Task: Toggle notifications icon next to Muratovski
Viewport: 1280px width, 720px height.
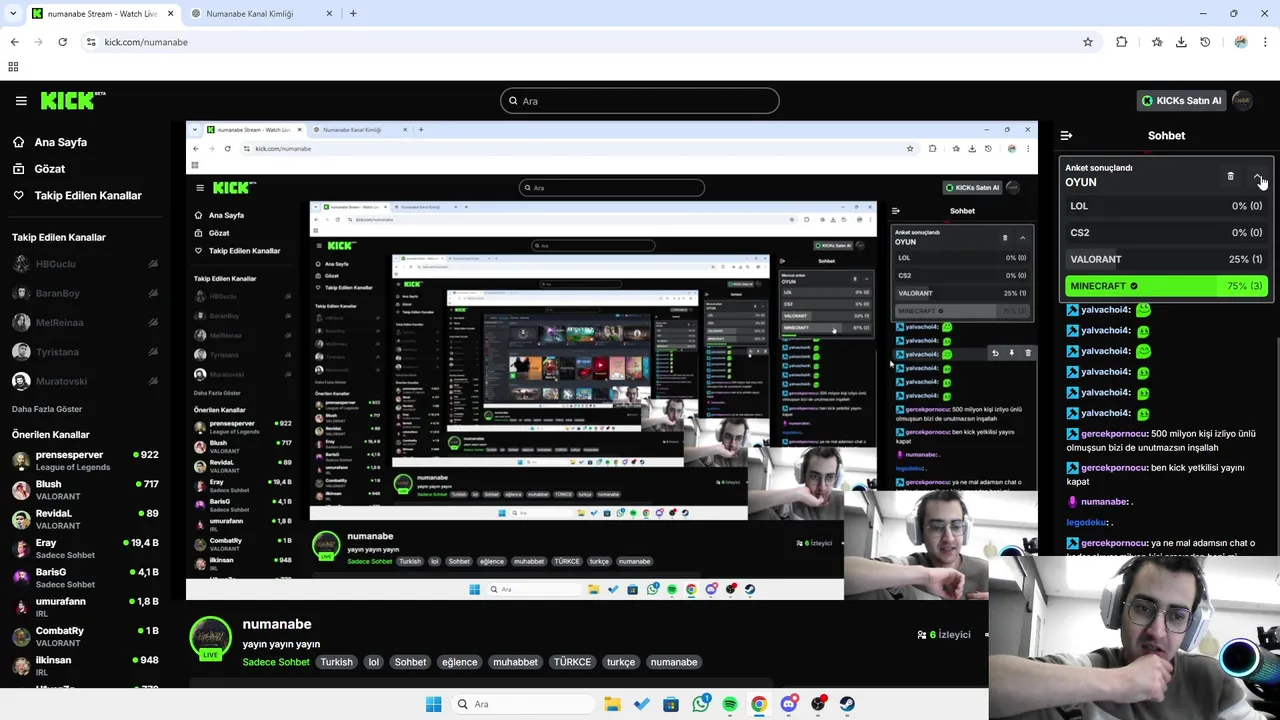Action: [153, 381]
